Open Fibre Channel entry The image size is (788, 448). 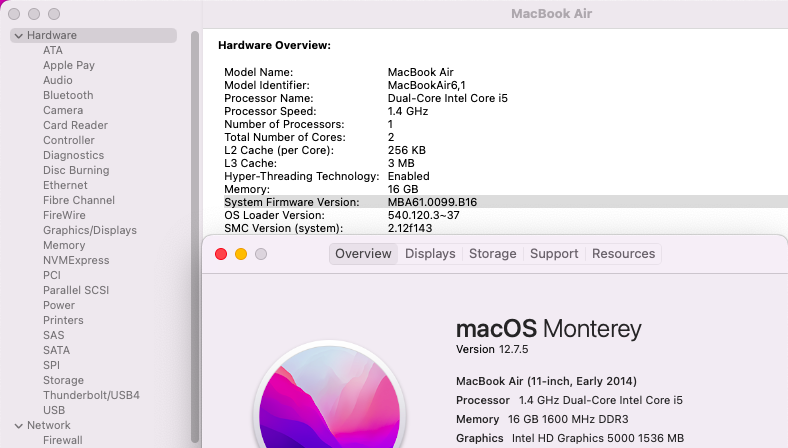(79, 200)
